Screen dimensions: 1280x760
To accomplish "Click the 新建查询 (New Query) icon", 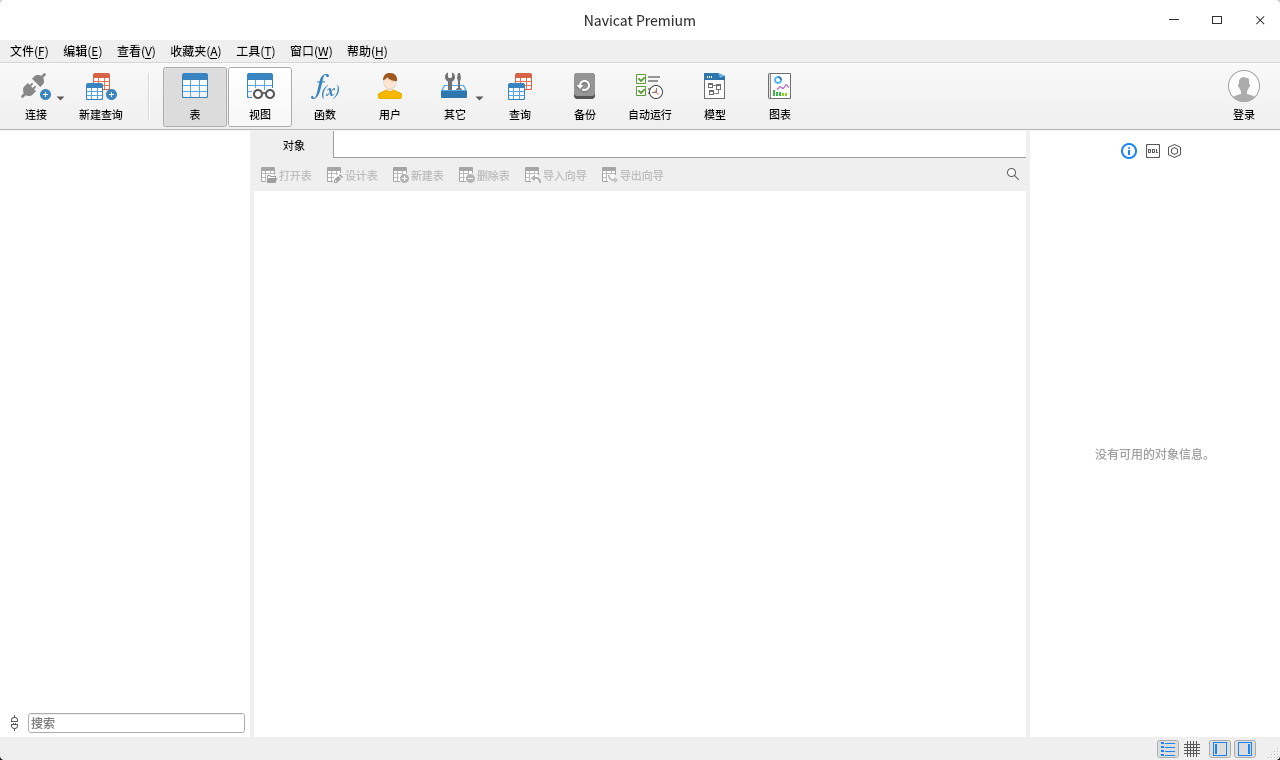I will [100, 96].
